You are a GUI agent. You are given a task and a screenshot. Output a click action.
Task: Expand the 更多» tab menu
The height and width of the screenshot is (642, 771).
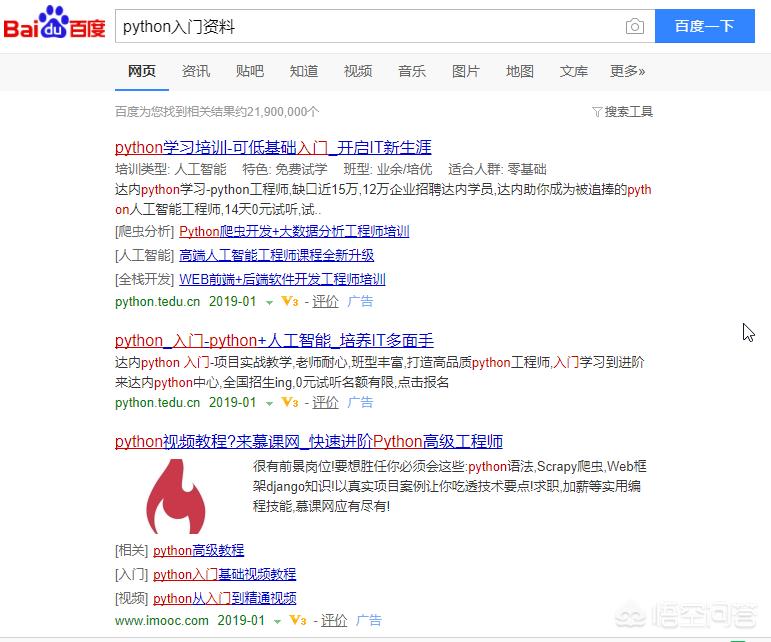tap(627, 71)
